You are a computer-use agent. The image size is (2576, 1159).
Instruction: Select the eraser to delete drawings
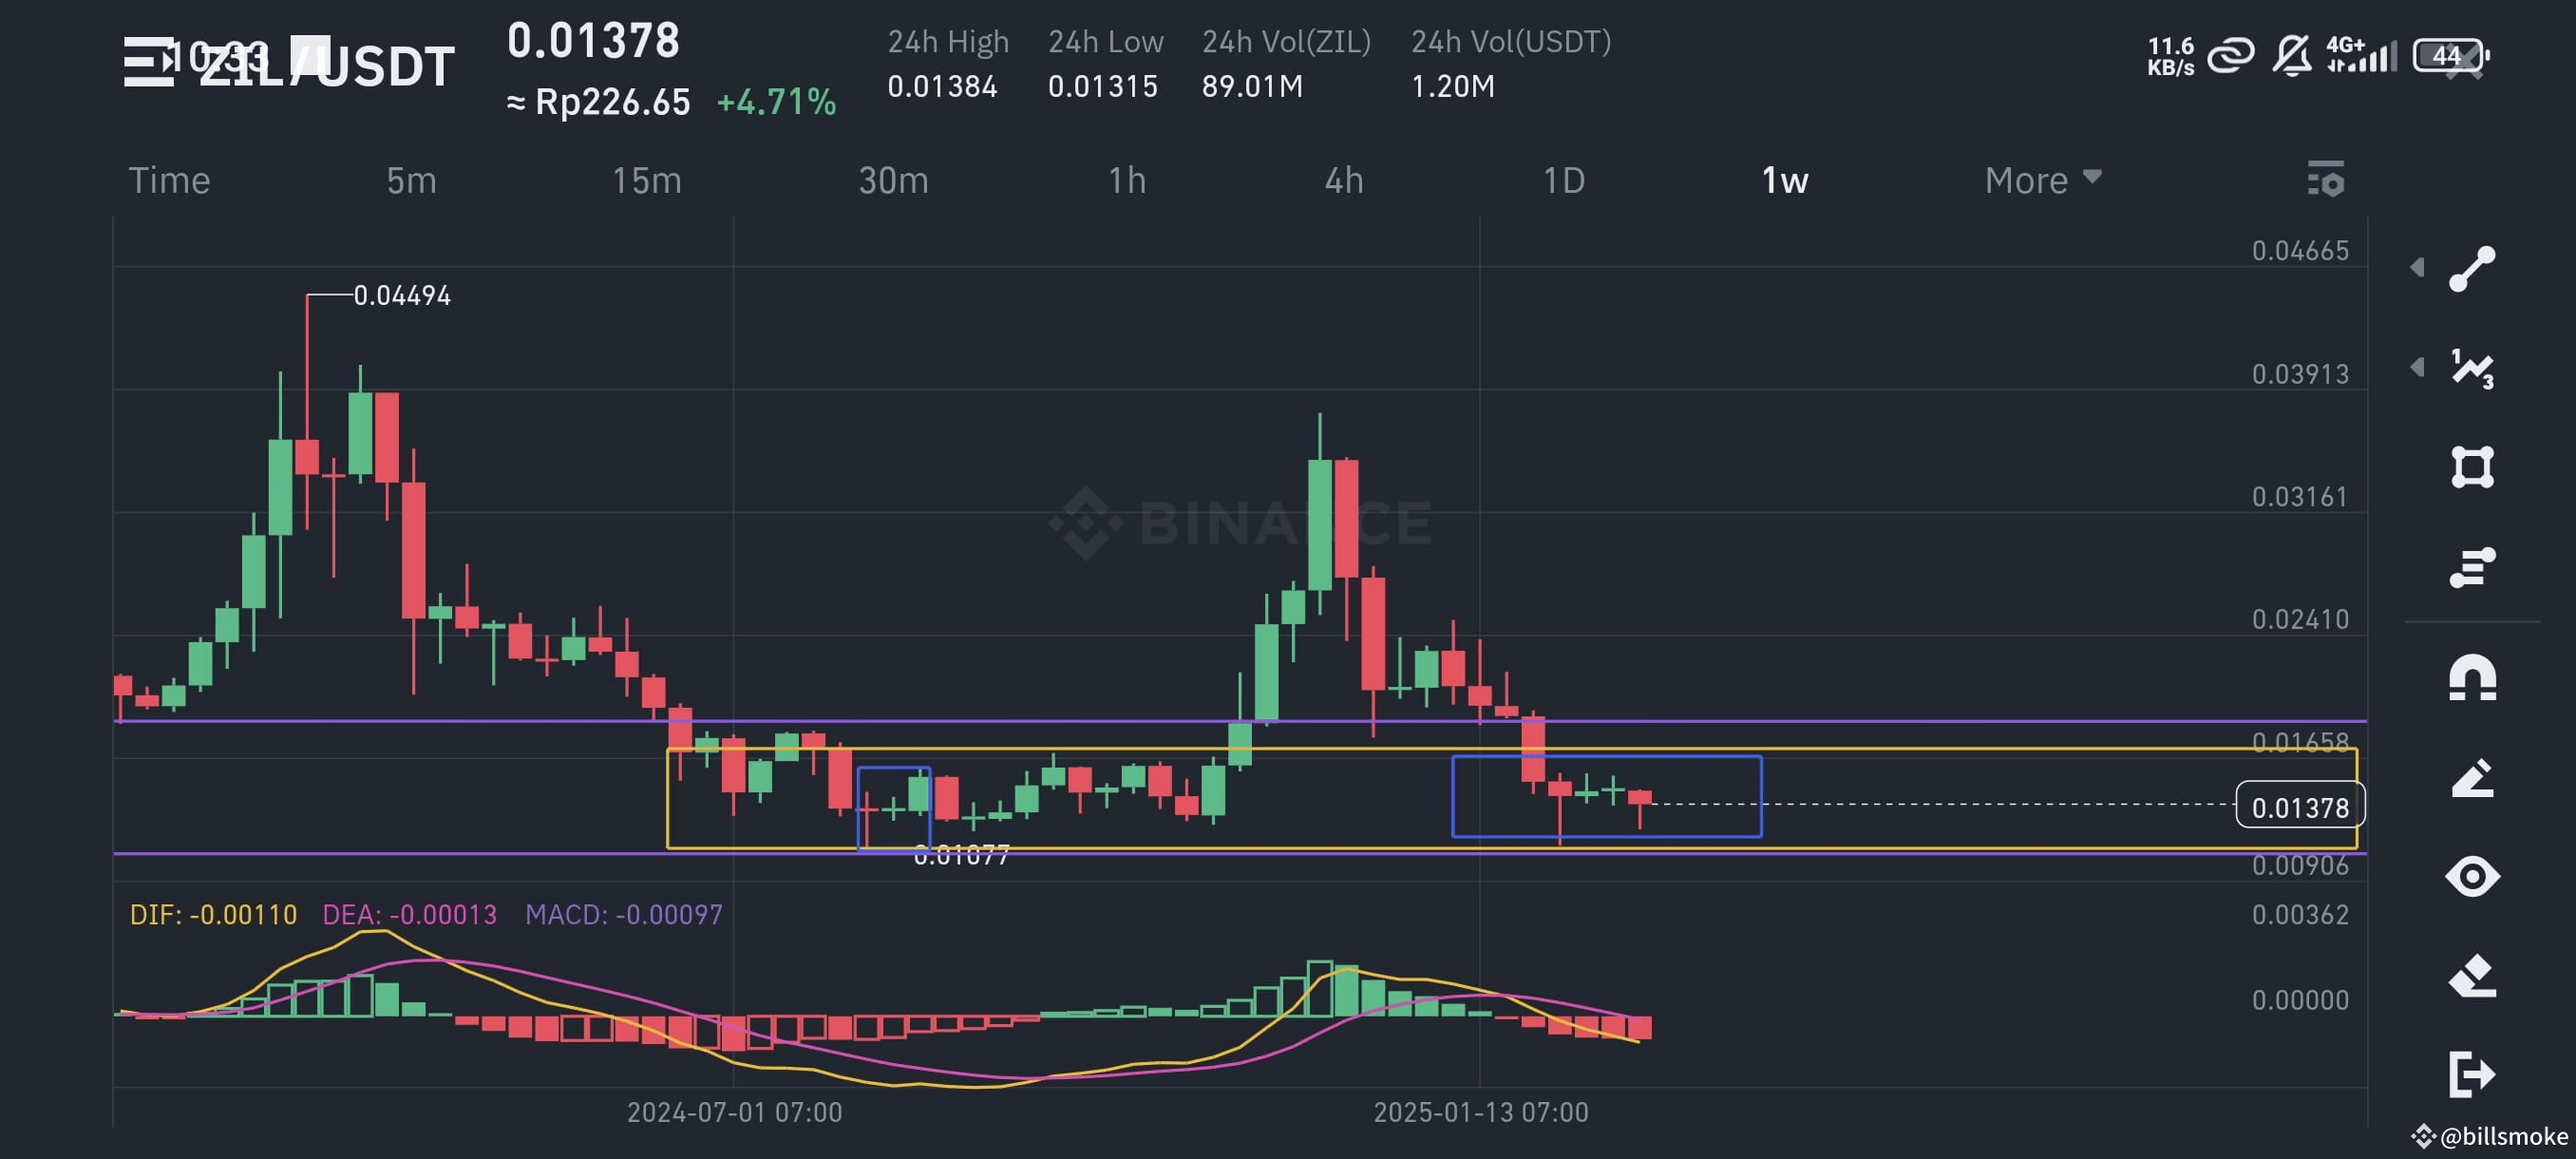pyautogui.click(x=2472, y=976)
